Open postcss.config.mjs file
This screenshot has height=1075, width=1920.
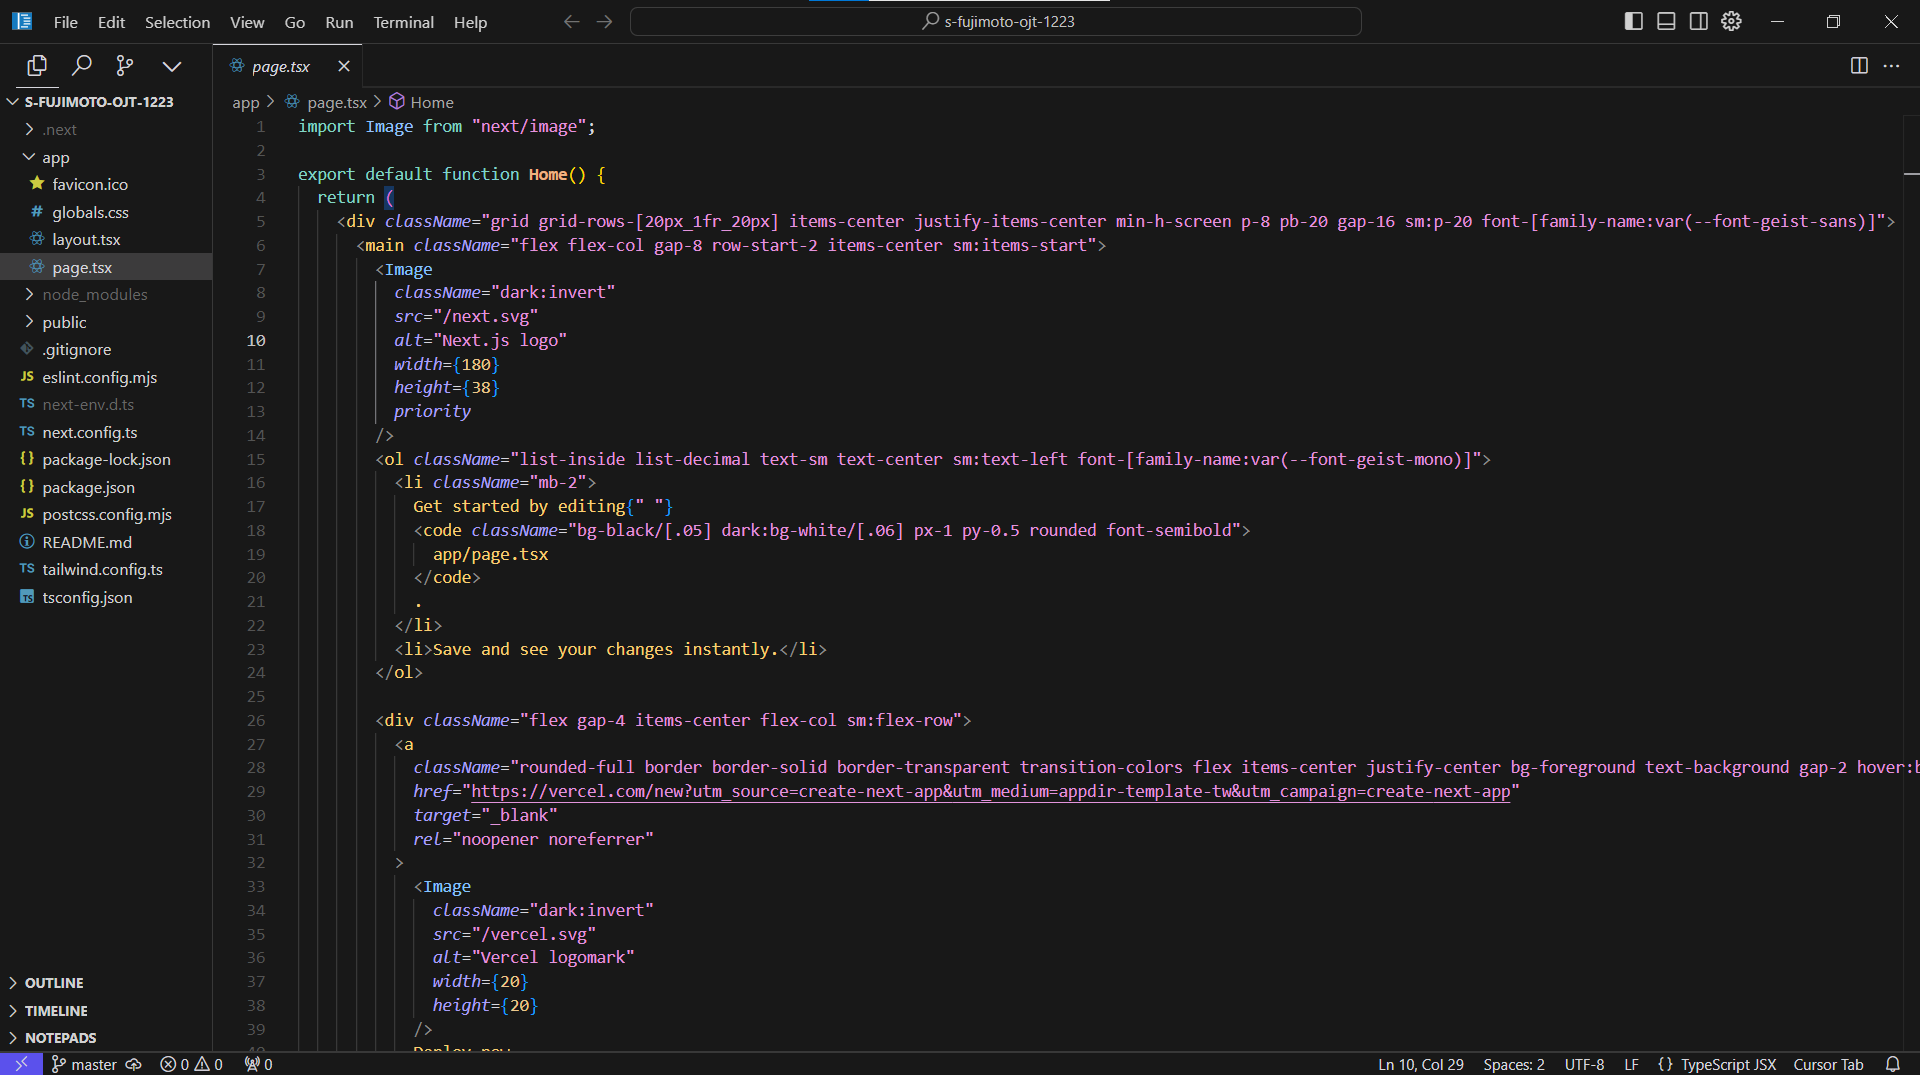click(106, 515)
